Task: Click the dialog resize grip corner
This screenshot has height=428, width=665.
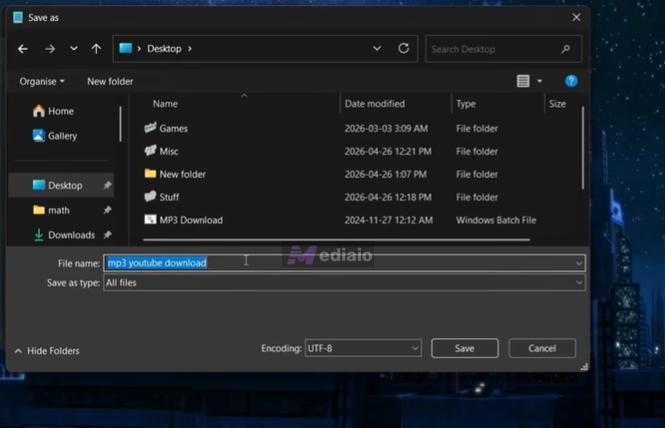Action: click(584, 367)
